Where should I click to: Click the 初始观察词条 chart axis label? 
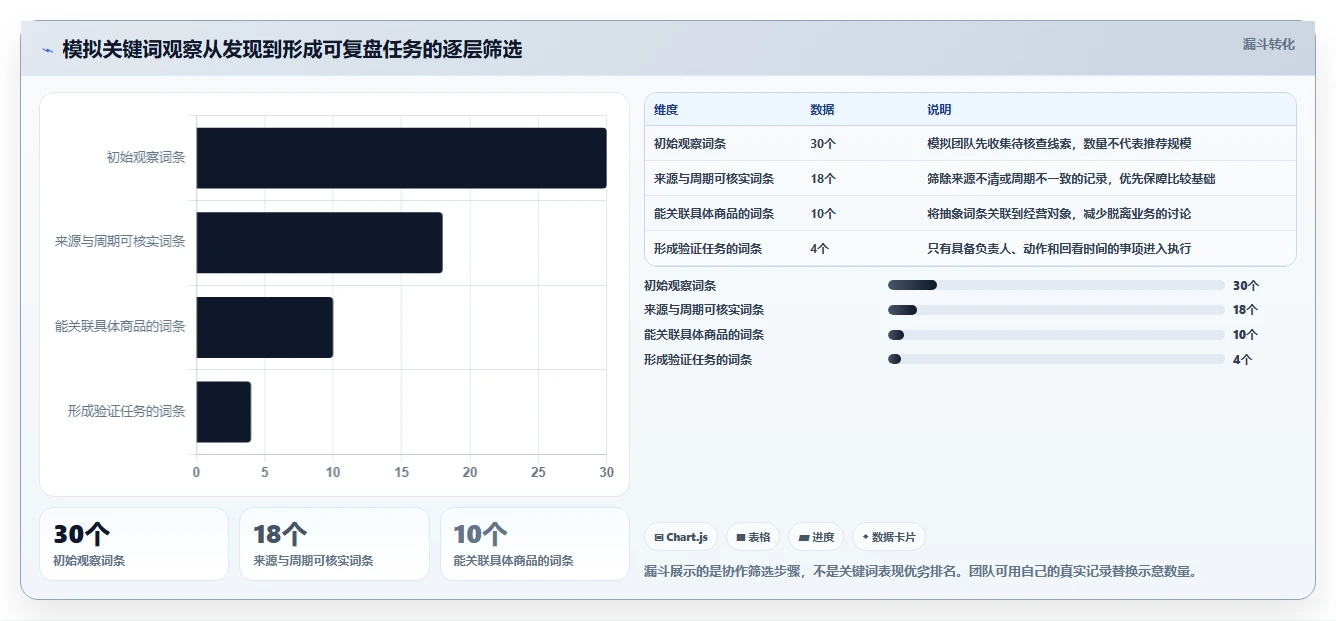146,157
